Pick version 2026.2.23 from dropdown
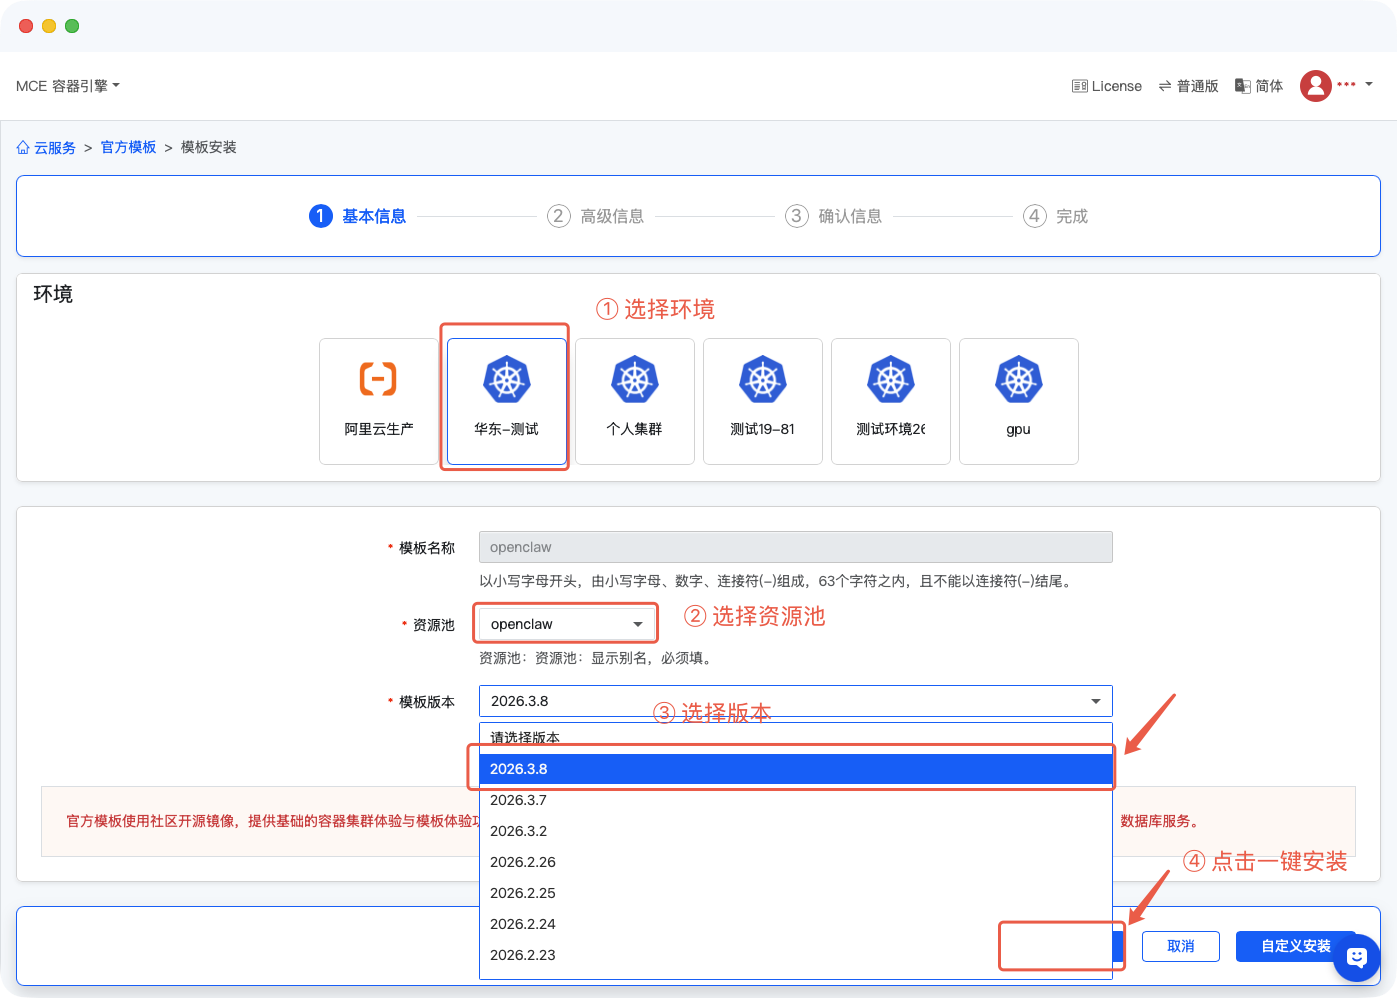1397x998 pixels. pyautogui.click(x=522, y=955)
